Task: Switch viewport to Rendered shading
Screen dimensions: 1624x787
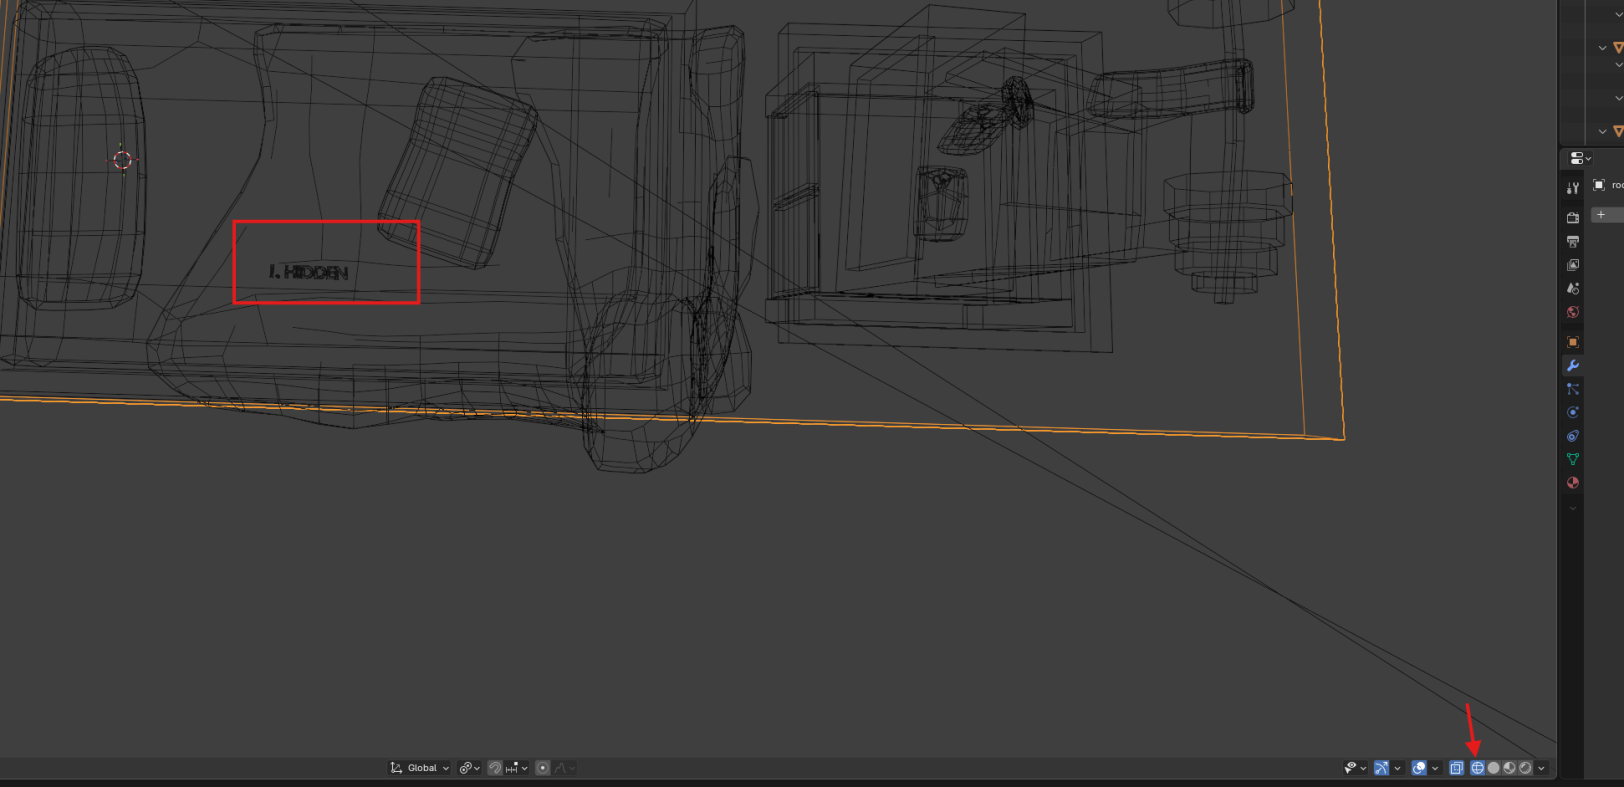Action: tap(1525, 768)
